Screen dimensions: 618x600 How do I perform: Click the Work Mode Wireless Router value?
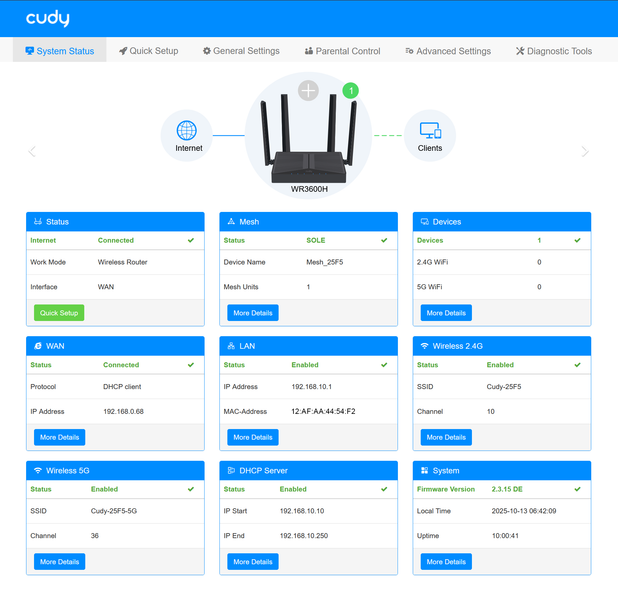tap(123, 262)
